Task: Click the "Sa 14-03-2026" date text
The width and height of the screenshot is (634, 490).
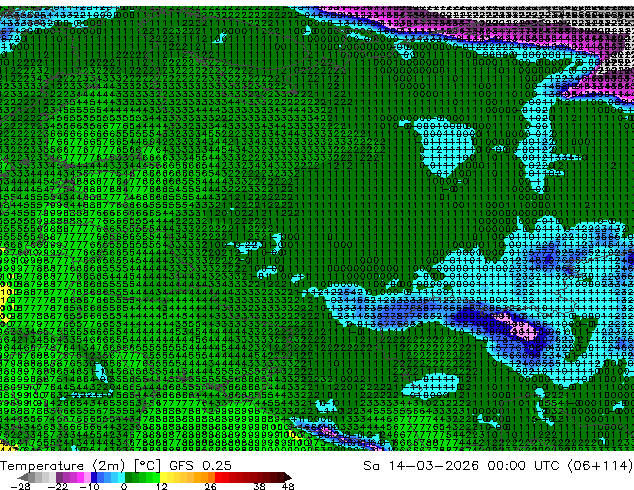Action: click(421, 466)
